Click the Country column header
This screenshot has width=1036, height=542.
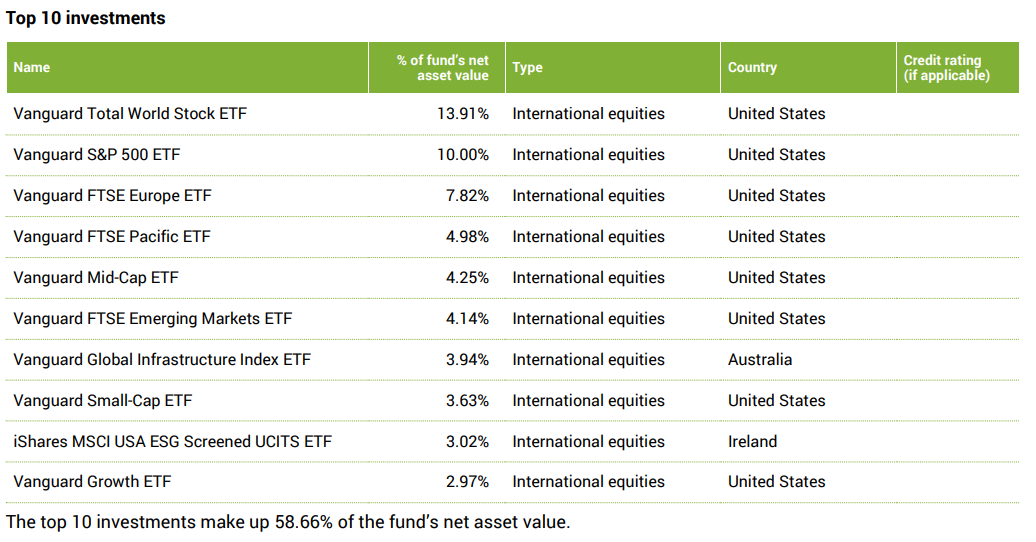click(x=752, y=68)
